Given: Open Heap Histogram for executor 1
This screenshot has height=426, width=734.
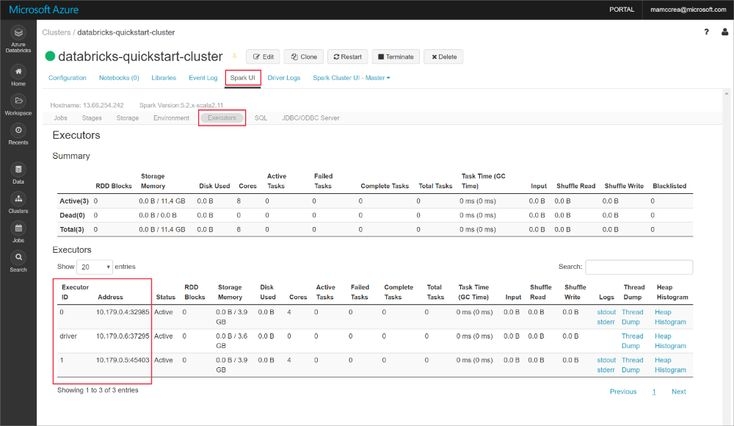Looking at the screenshot, I should pos(670,365).
